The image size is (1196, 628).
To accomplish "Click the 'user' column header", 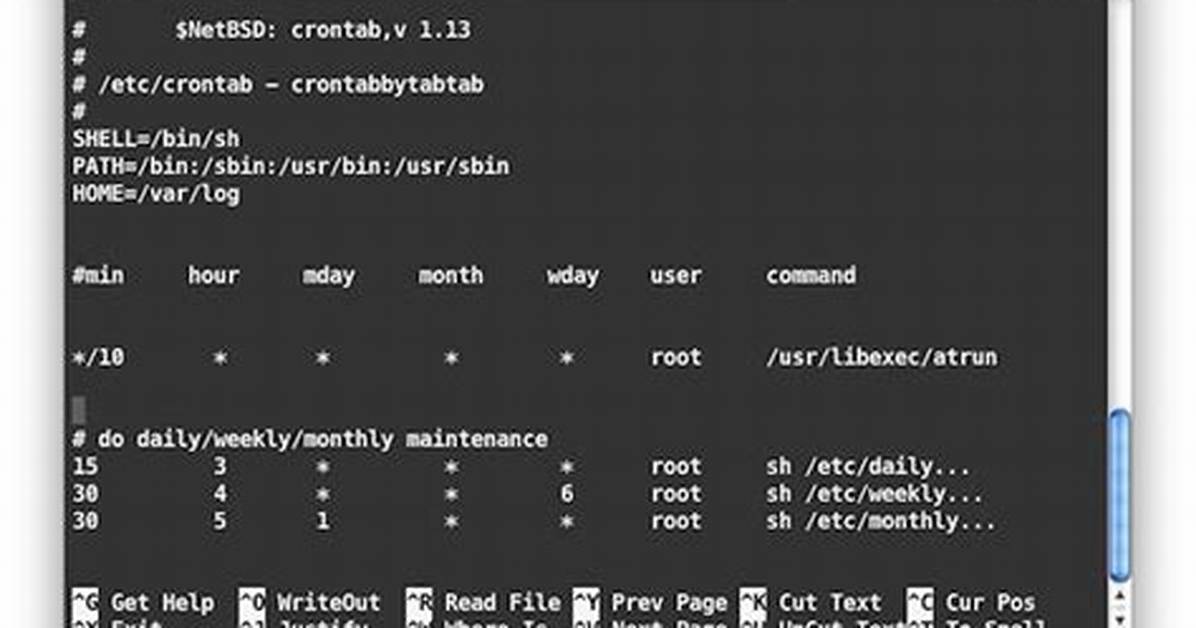I will (x=676, y=275).
